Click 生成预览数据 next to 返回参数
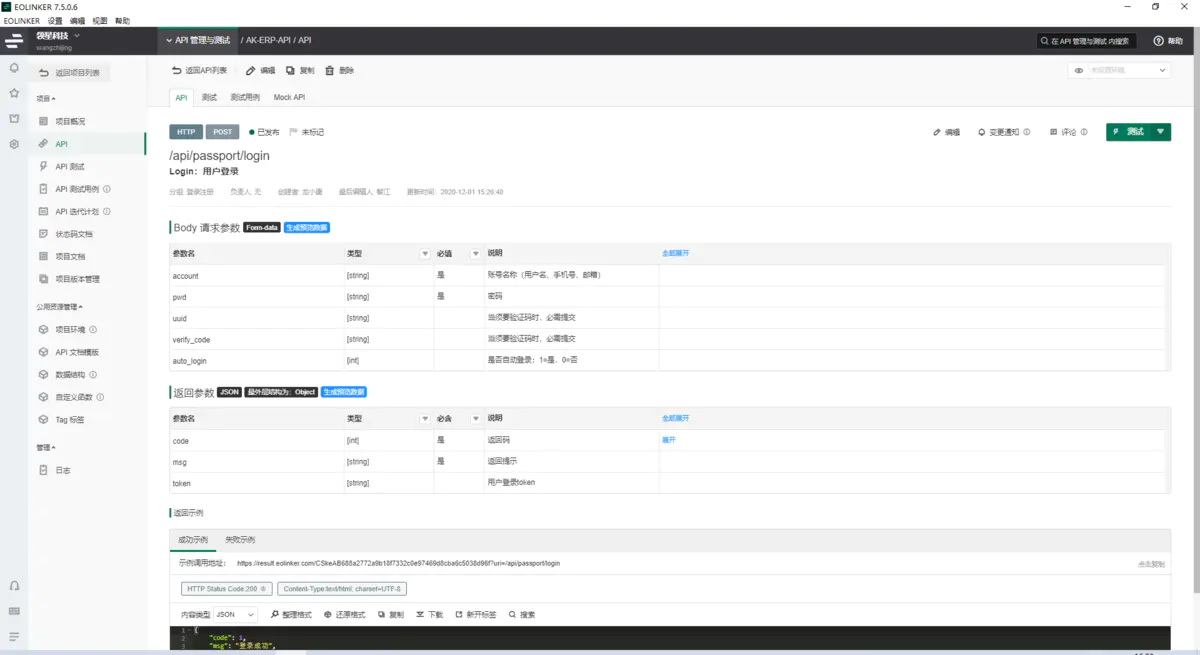The width and height of the screenshot is (1200, 655). [343, 392]
